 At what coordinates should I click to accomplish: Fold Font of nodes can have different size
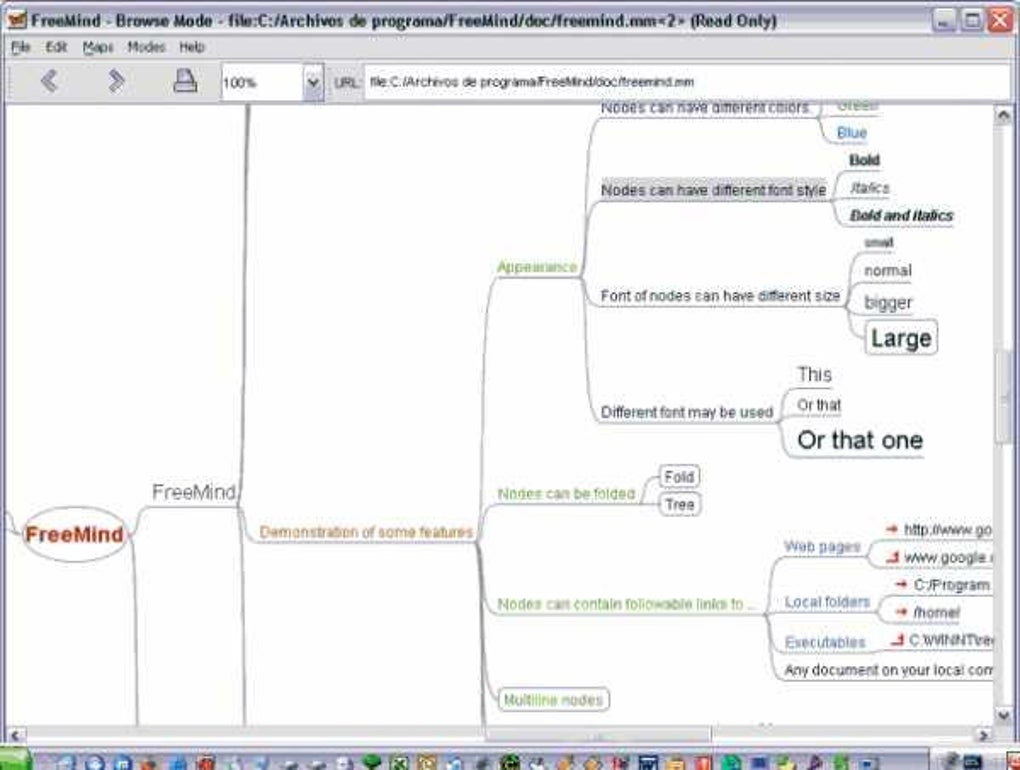point(720,296)
